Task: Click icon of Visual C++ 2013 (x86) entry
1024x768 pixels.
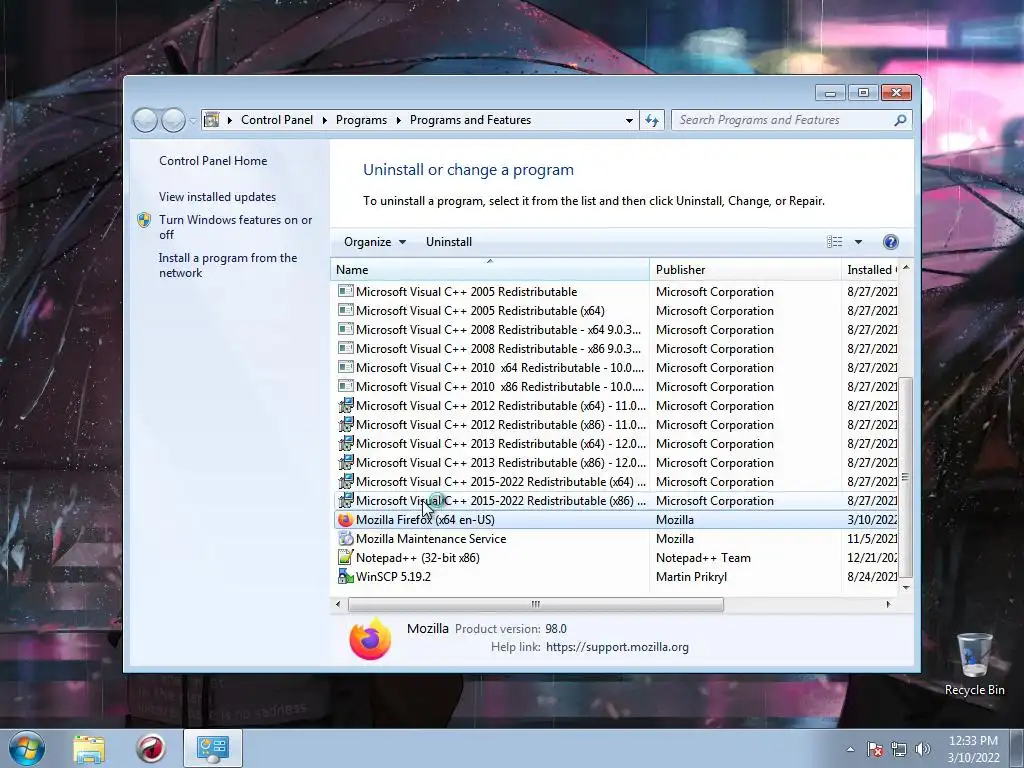Action: click(x=345, y=462)
